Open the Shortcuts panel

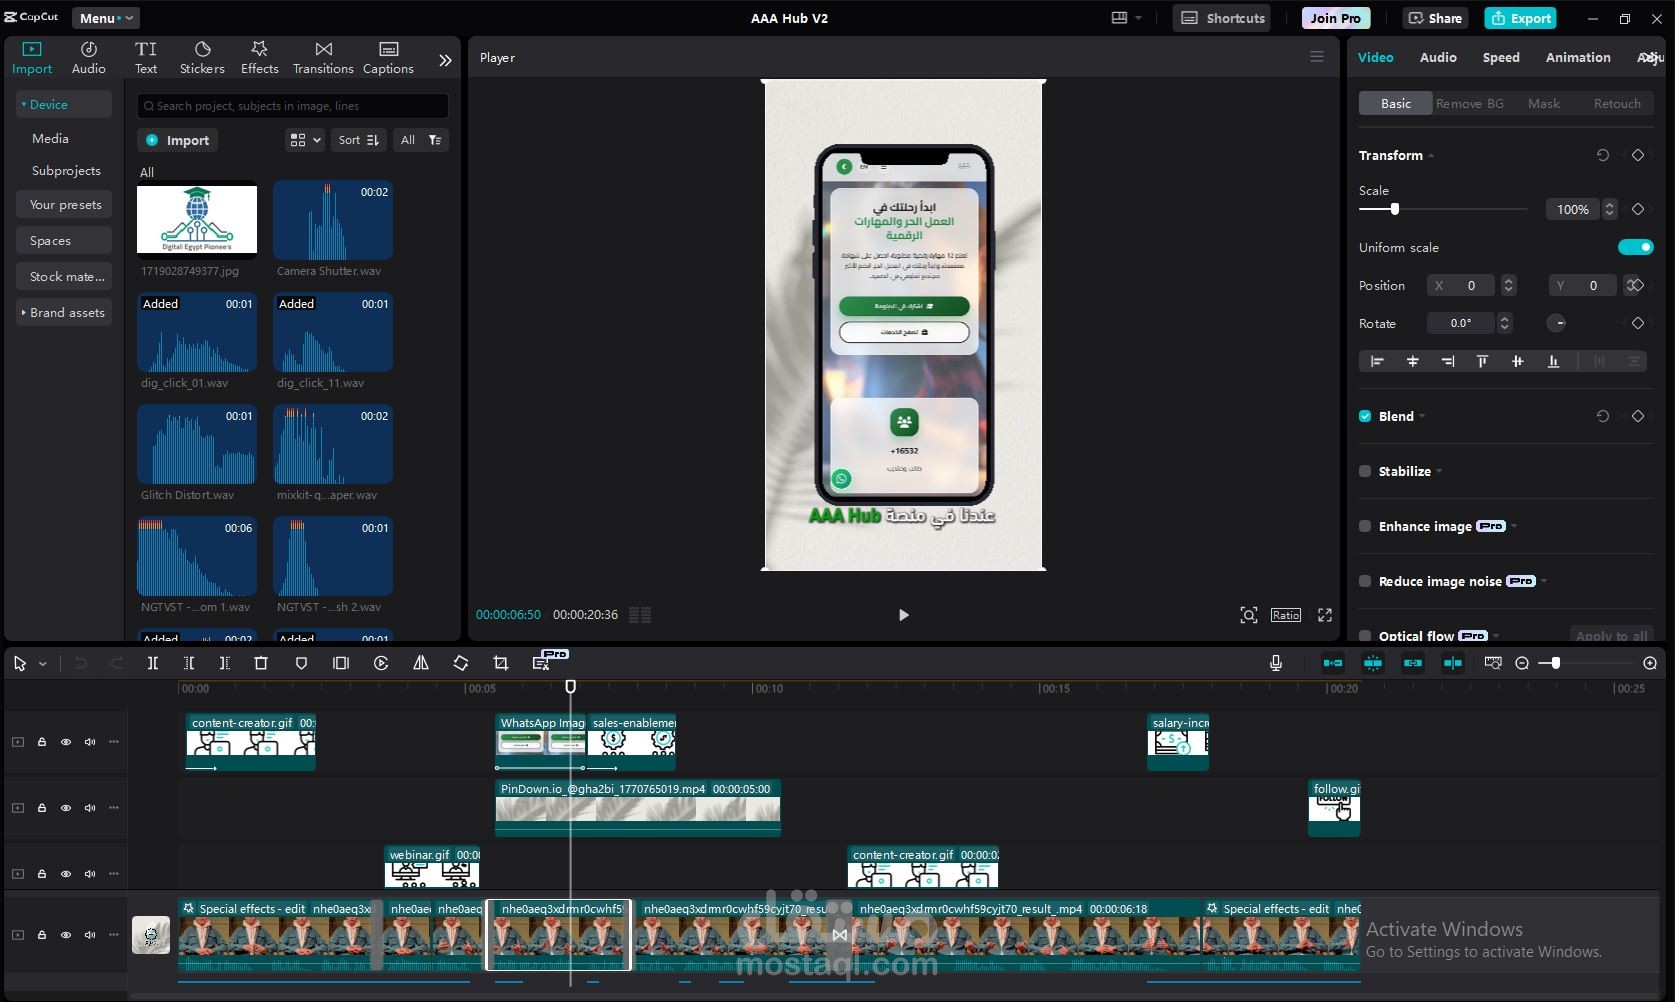click(1223, 18)
